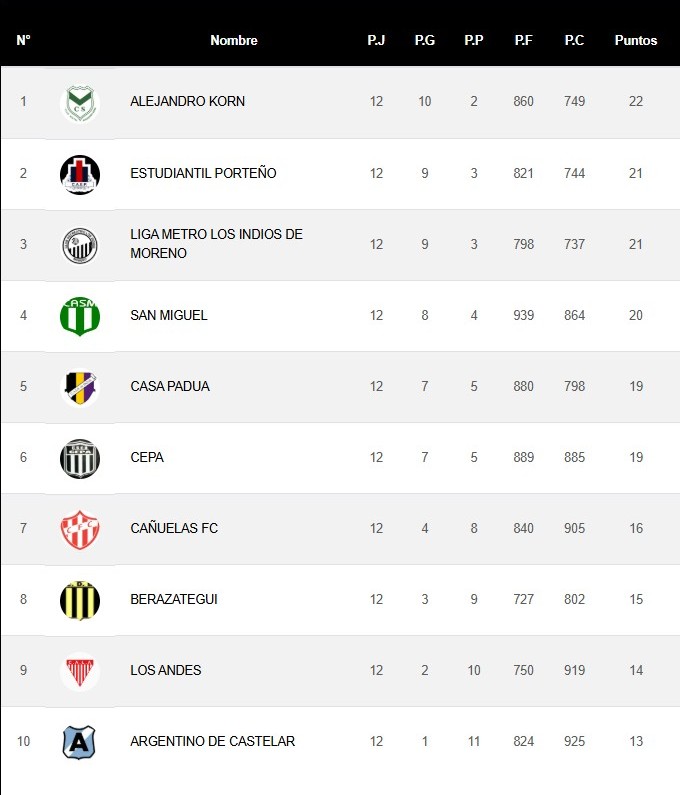
Task: Click the P.G column header
Action: click(425, 41)
